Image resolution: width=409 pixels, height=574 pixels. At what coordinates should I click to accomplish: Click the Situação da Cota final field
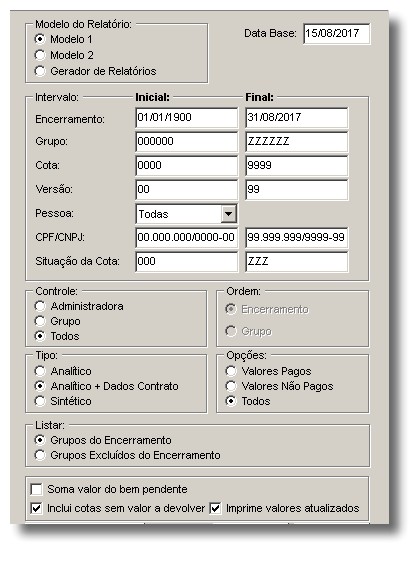(x=296, y=261)
